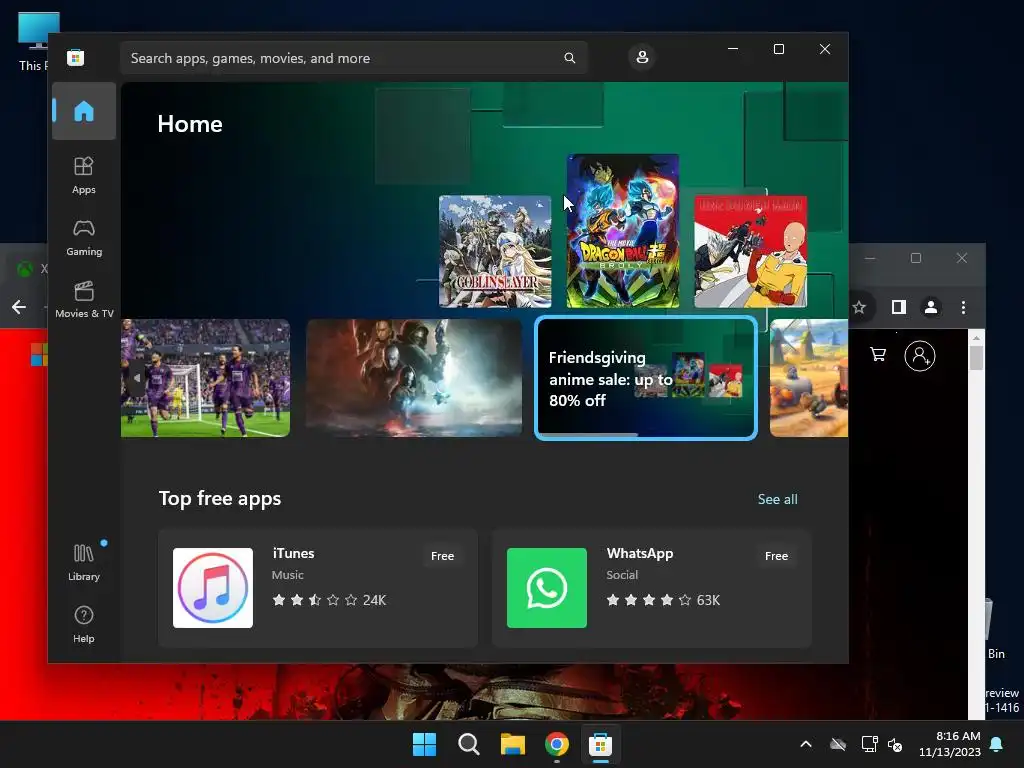This screenshot has height=768, width=1024.
Task: Open the notification bell in taskbar
Action: tap(997, 744)
